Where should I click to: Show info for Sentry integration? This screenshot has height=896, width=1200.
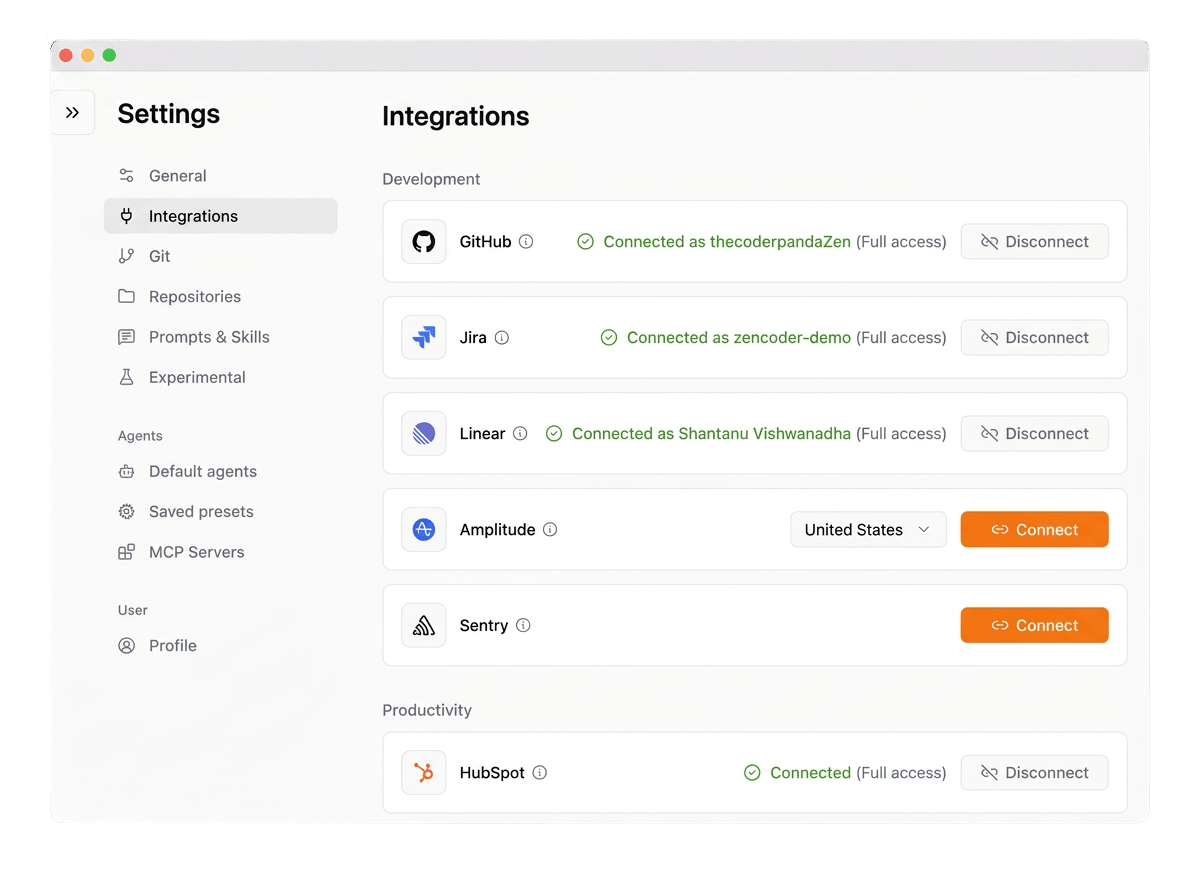tap(523, 626)
